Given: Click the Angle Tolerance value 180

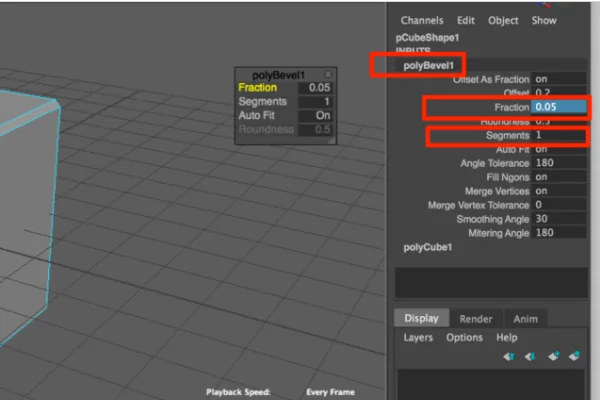Looking at the screenshot, I should 558,163.
